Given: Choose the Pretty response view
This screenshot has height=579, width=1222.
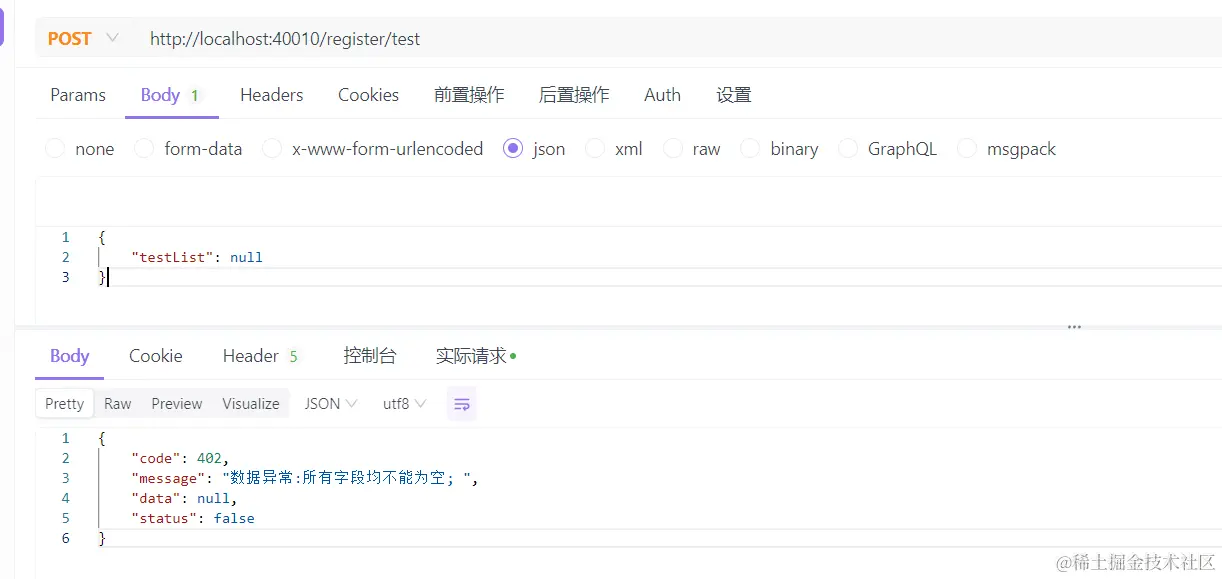Looking at the screenshot, I should tap(65, 404).
